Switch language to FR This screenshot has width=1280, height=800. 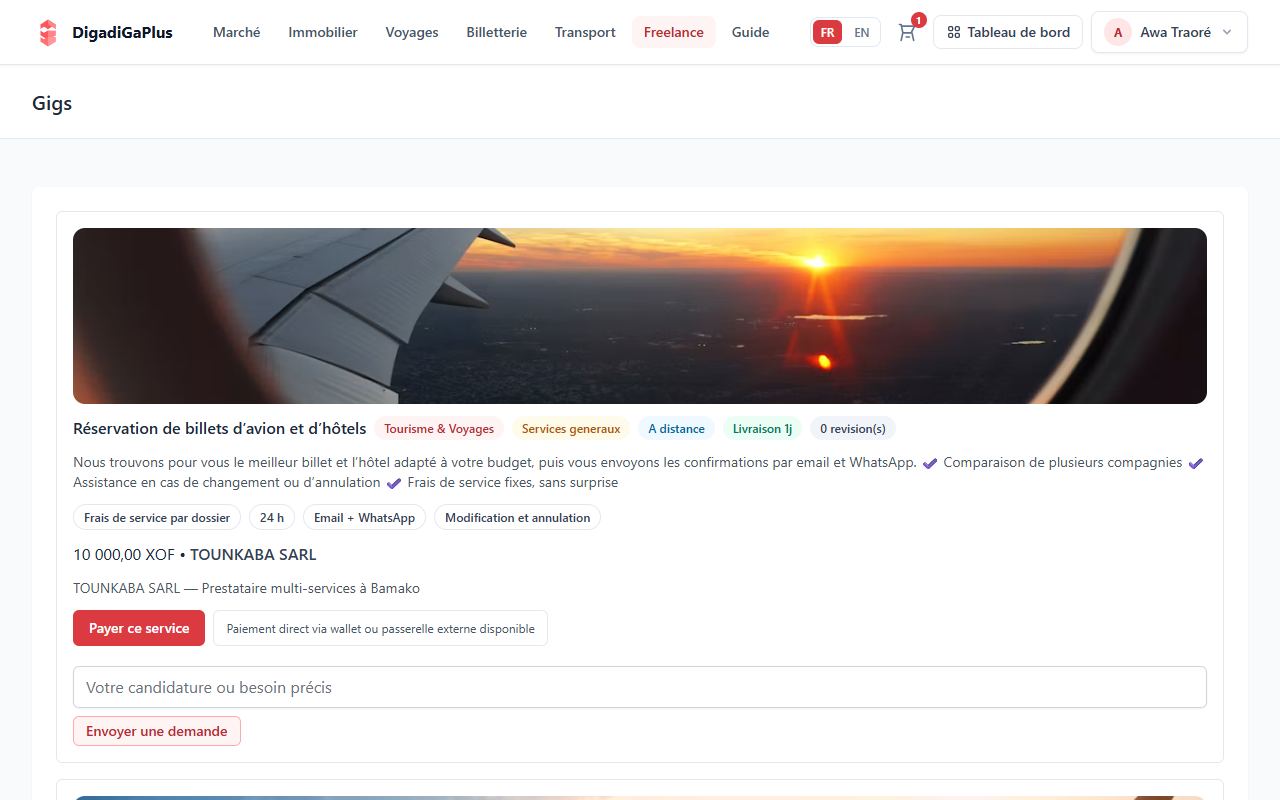point(827,32)
